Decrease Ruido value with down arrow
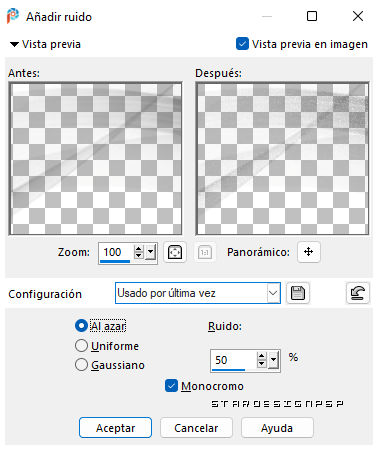378x450 pixels. [x=262, y=364]
